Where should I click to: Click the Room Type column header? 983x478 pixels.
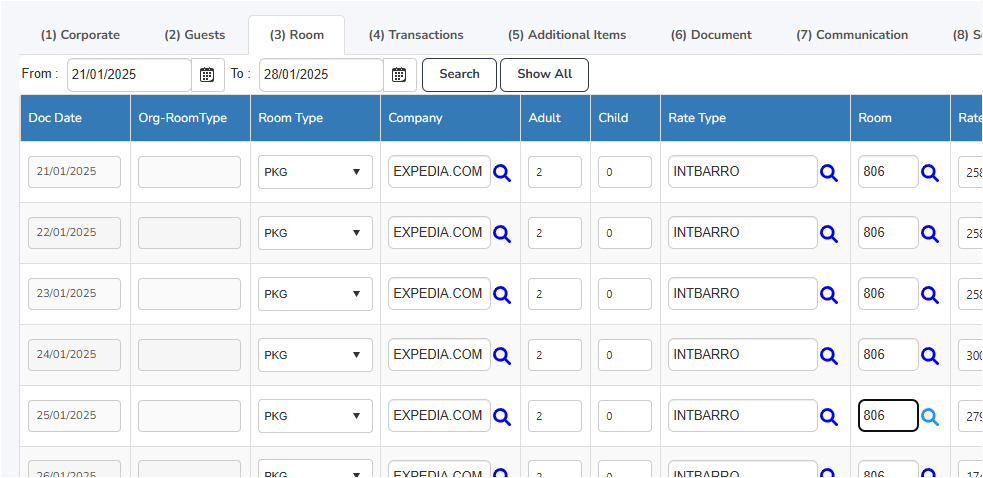[315, 118]
